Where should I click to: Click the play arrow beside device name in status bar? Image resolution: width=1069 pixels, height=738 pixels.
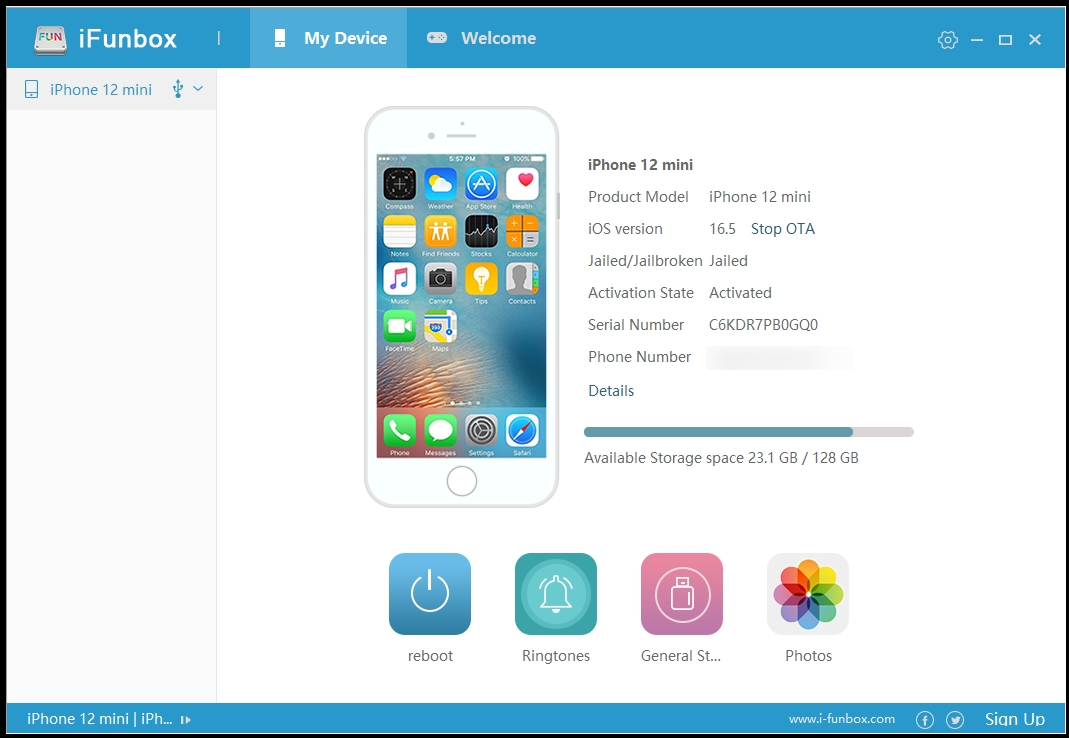click(x=185, y=720)
